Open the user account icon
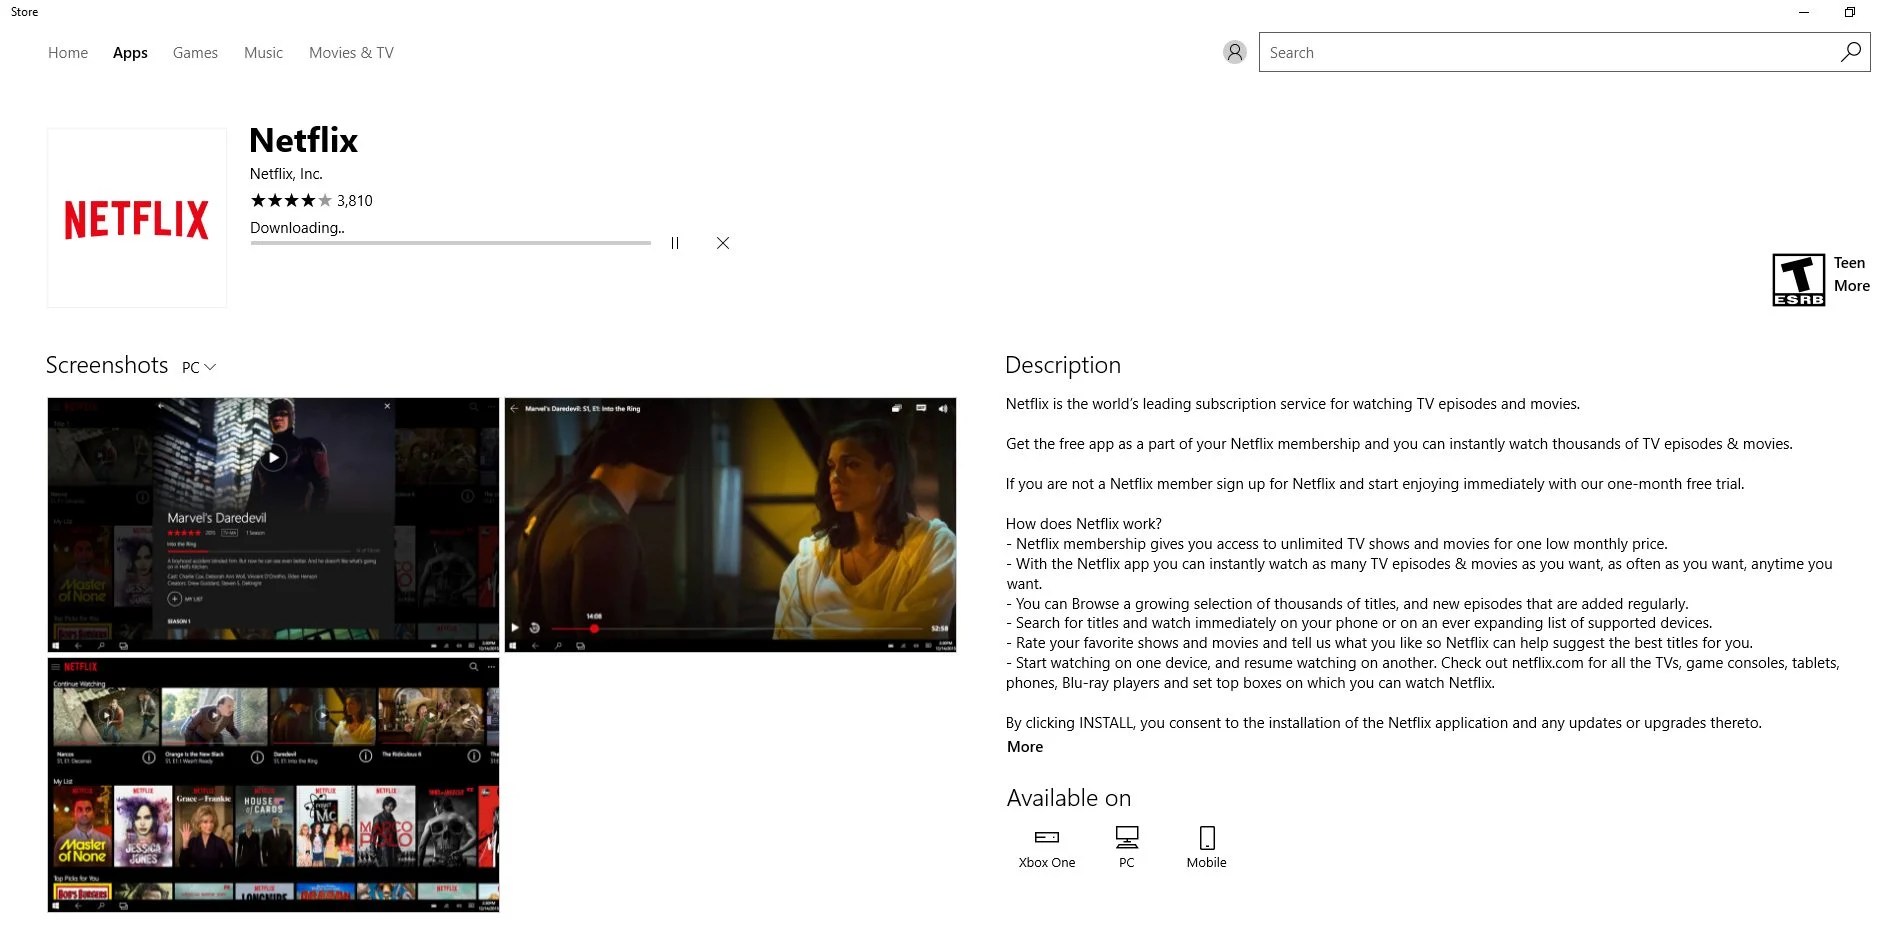 (1235, 52)
